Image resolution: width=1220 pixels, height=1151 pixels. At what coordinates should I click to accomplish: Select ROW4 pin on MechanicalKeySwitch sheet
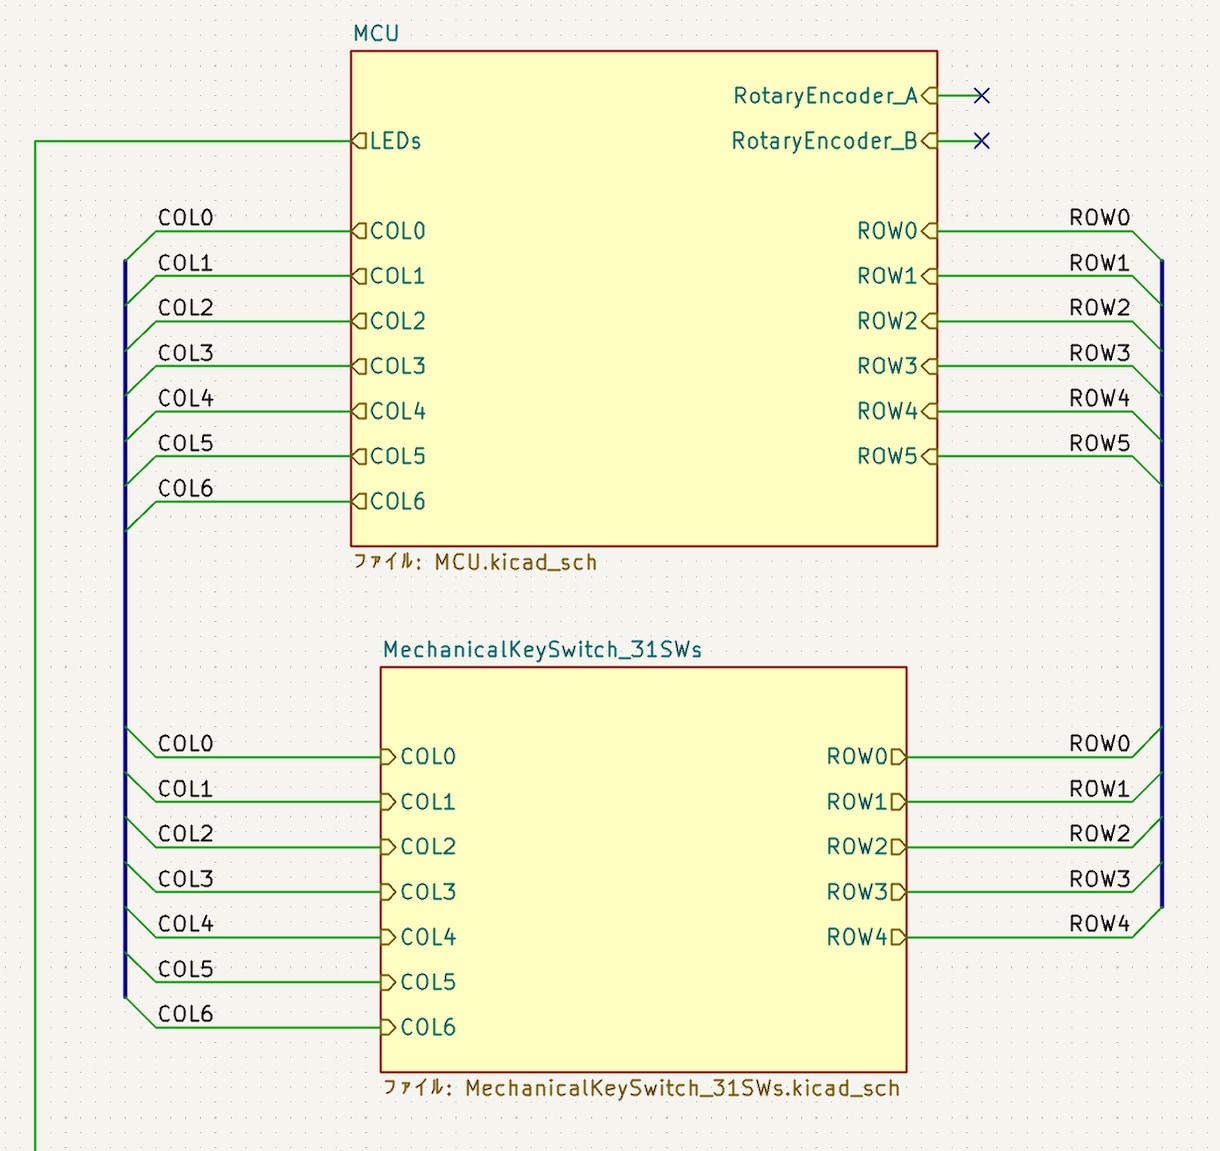(866, 937)
